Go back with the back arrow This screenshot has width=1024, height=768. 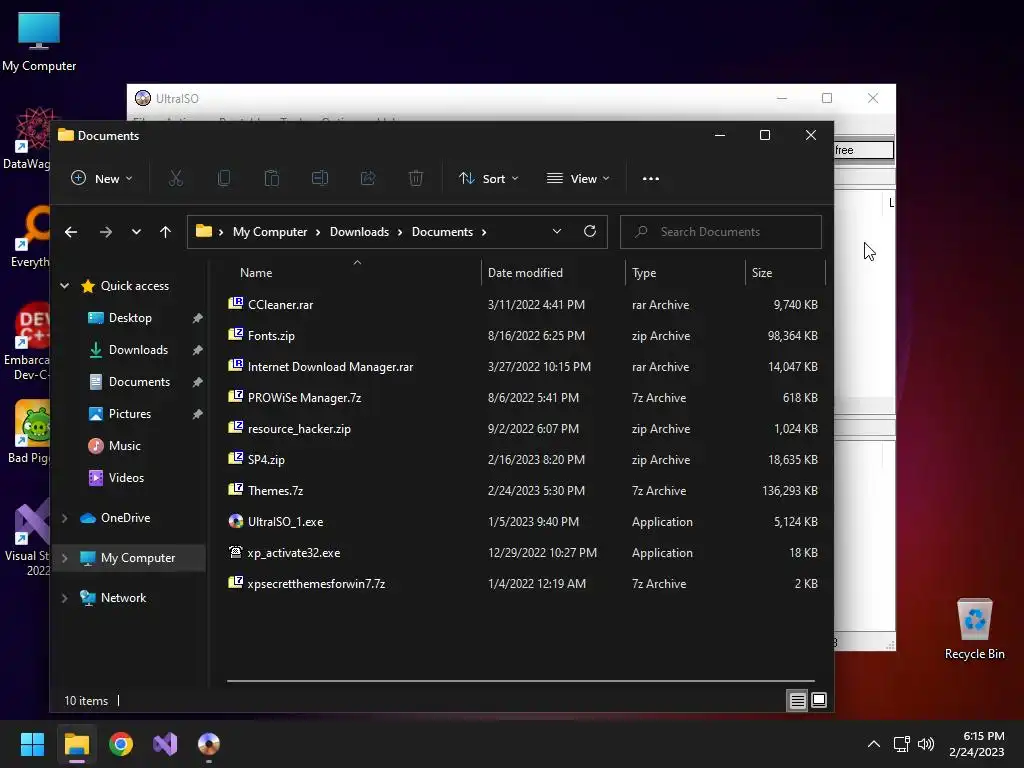[x=71, y=232]
